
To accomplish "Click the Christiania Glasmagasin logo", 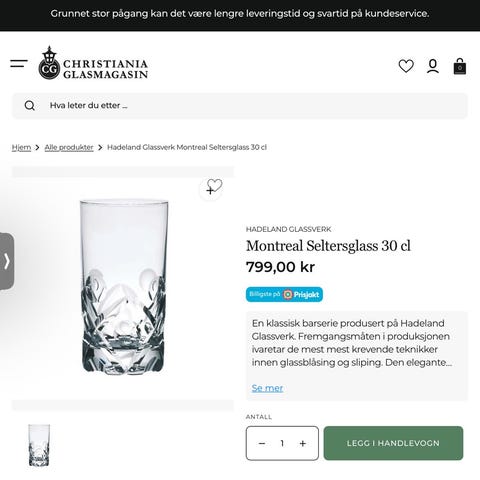I will 93,63.
